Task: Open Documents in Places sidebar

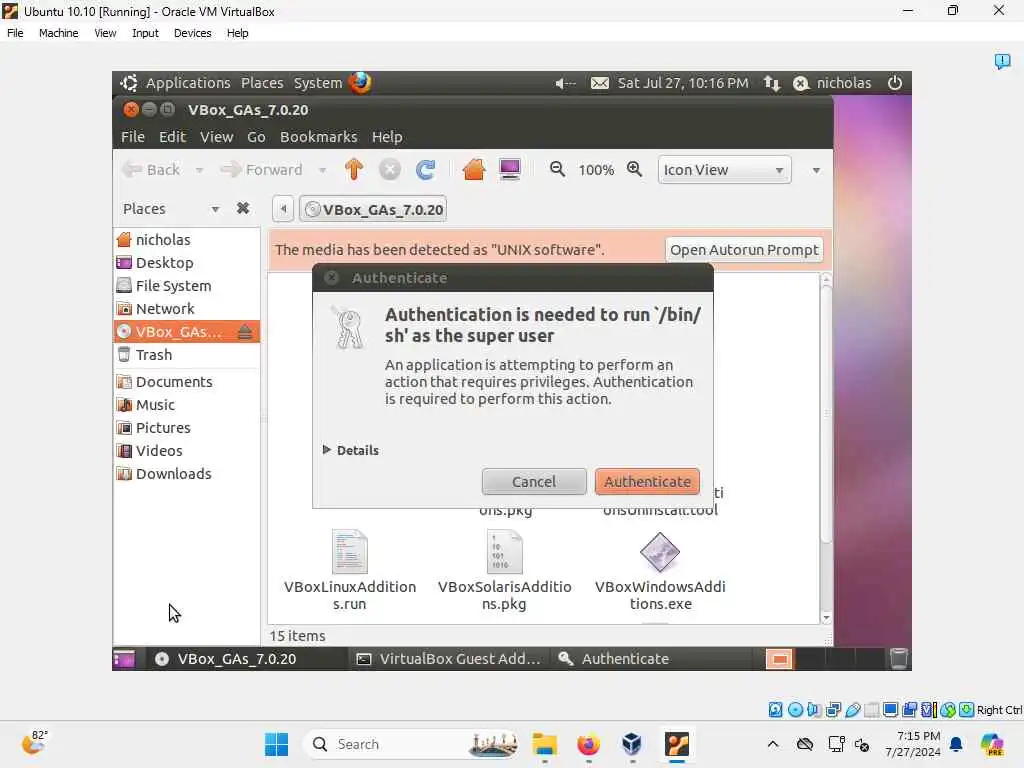Action: (187, 381)
